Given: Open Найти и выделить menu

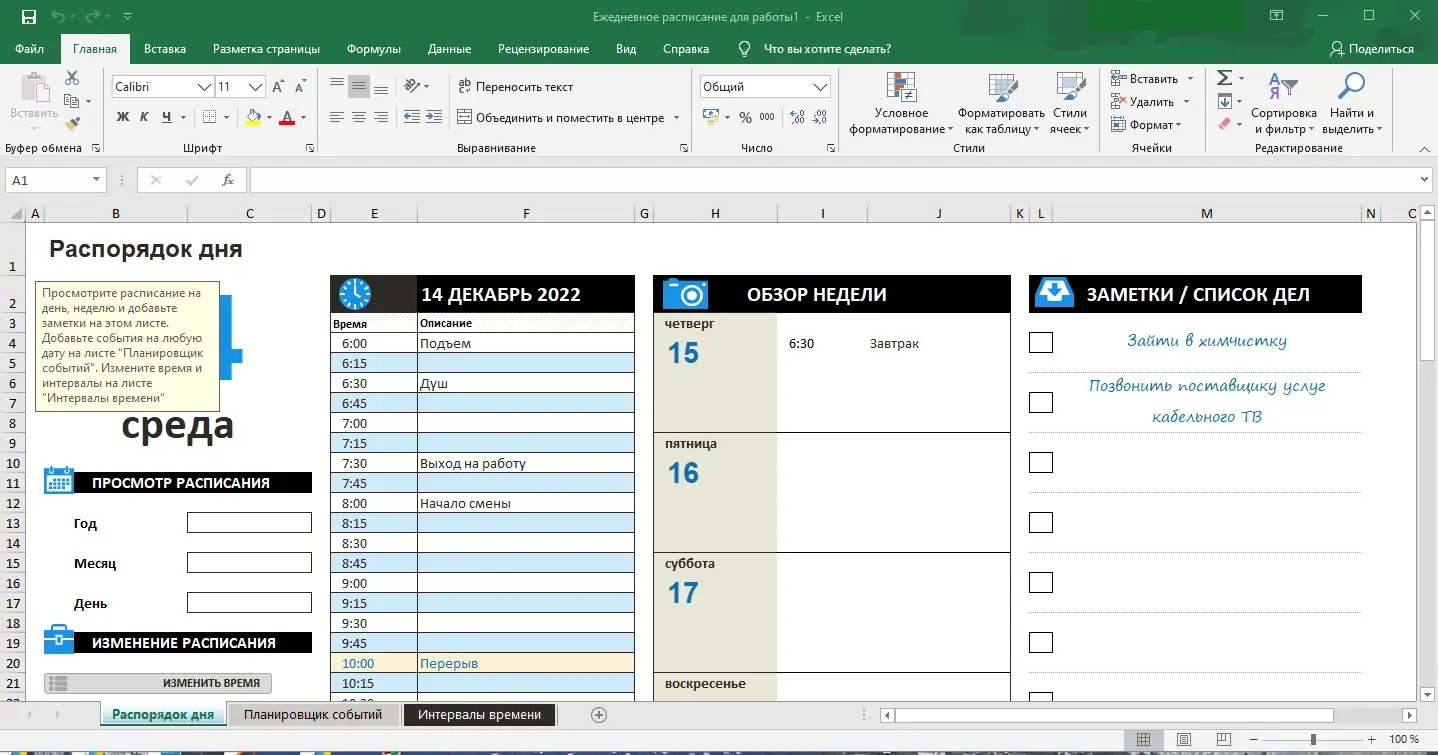Looking at the screenshot, I should pyautogui.click(x=1352, y=104).
